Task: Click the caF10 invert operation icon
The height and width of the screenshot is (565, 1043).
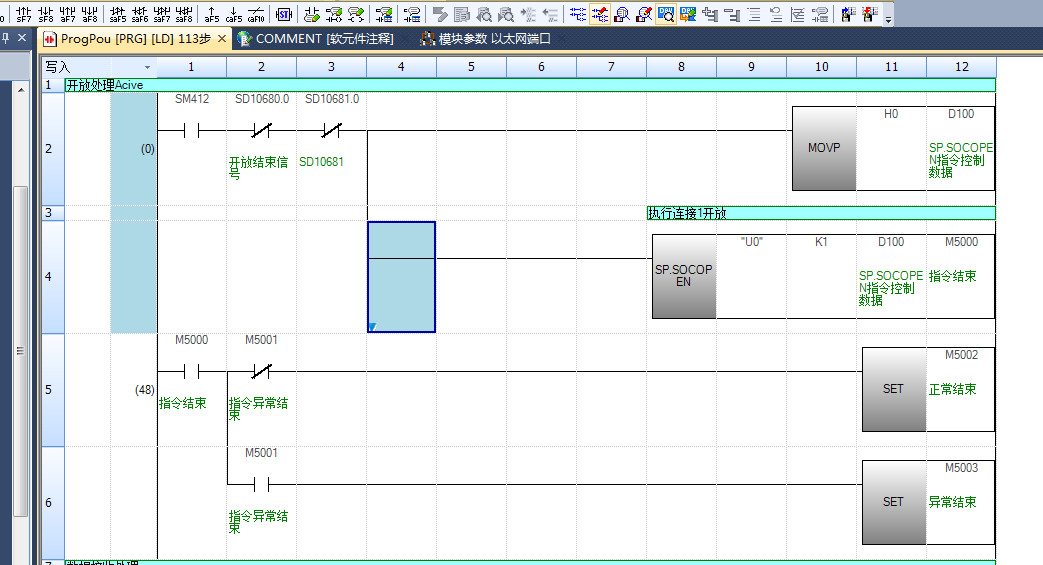Action: [x=256, y=14]
